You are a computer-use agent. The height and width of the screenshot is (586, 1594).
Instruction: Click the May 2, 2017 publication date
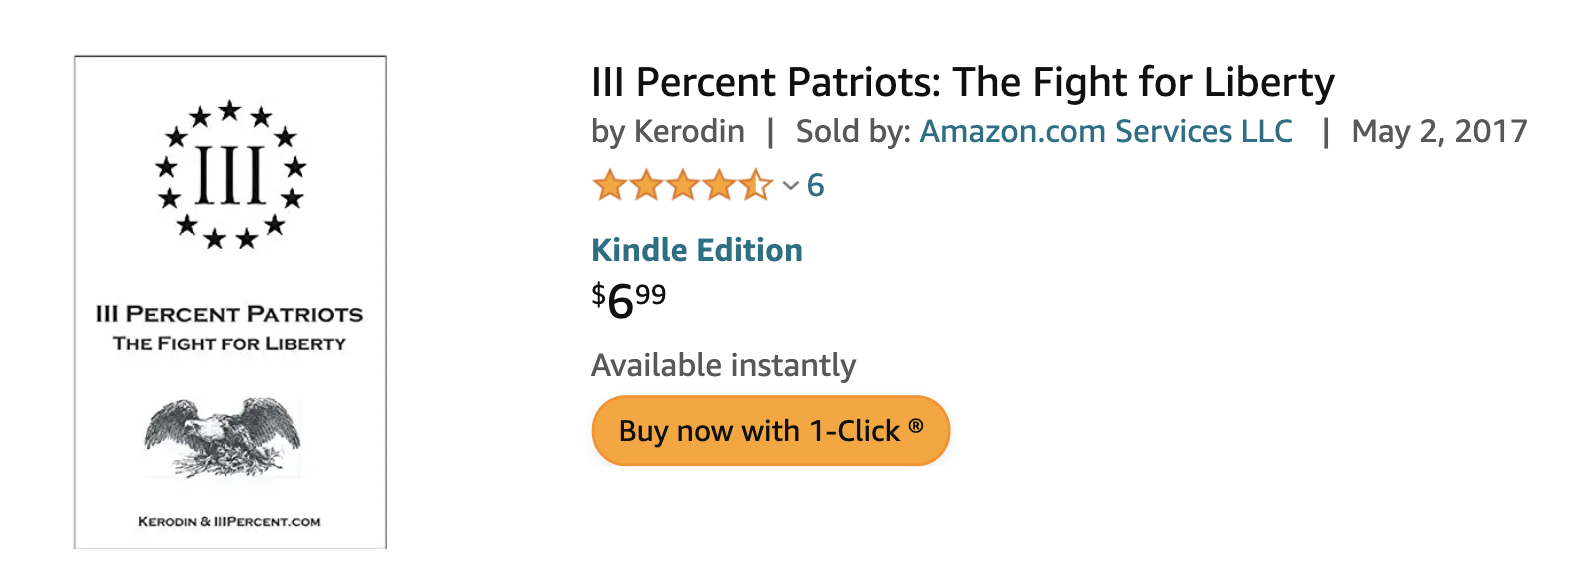tap(1439, 131)
